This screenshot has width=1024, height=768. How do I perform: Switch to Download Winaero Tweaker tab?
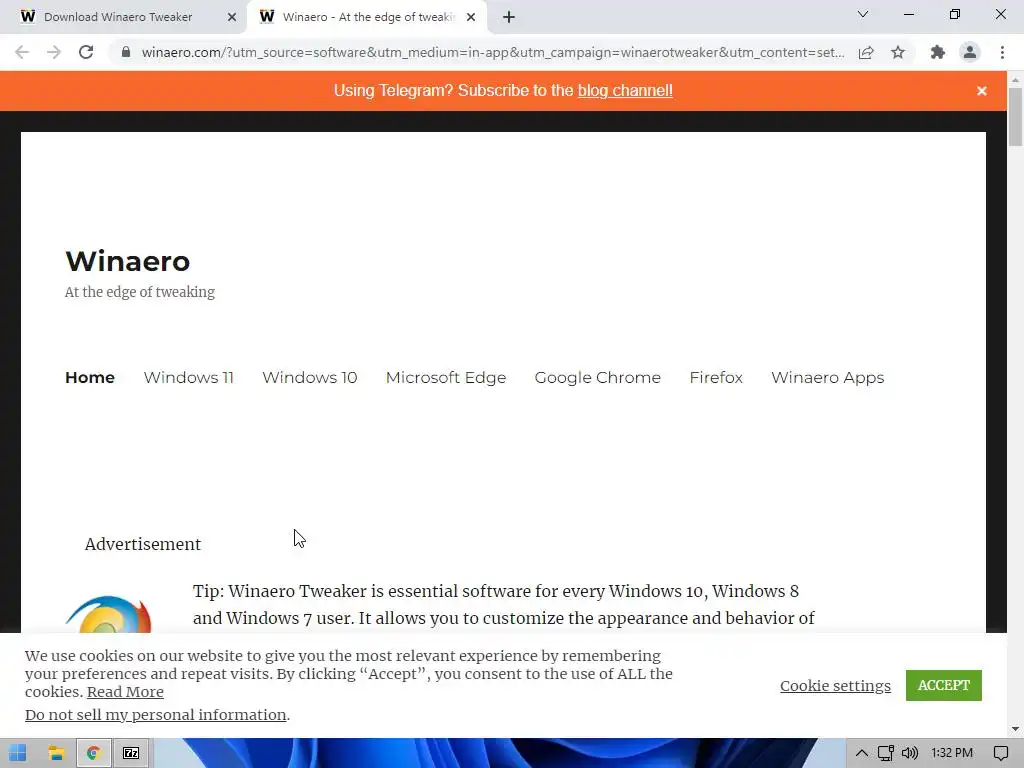[x=118, y=17]
